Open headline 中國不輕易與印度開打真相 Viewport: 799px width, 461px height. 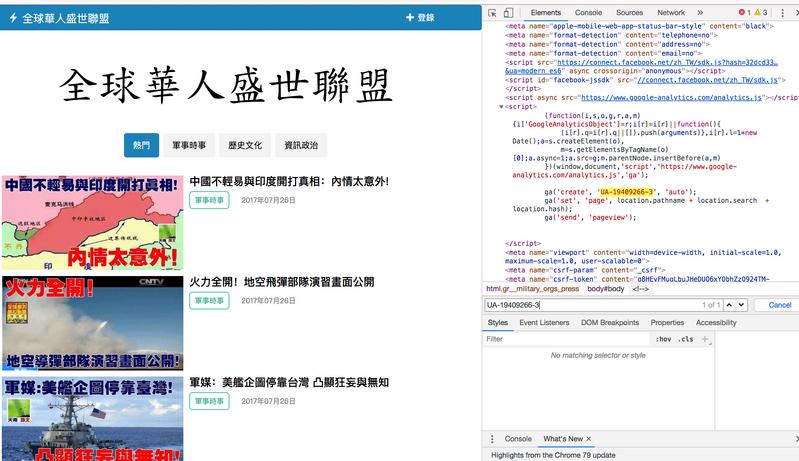click(289, 182)
